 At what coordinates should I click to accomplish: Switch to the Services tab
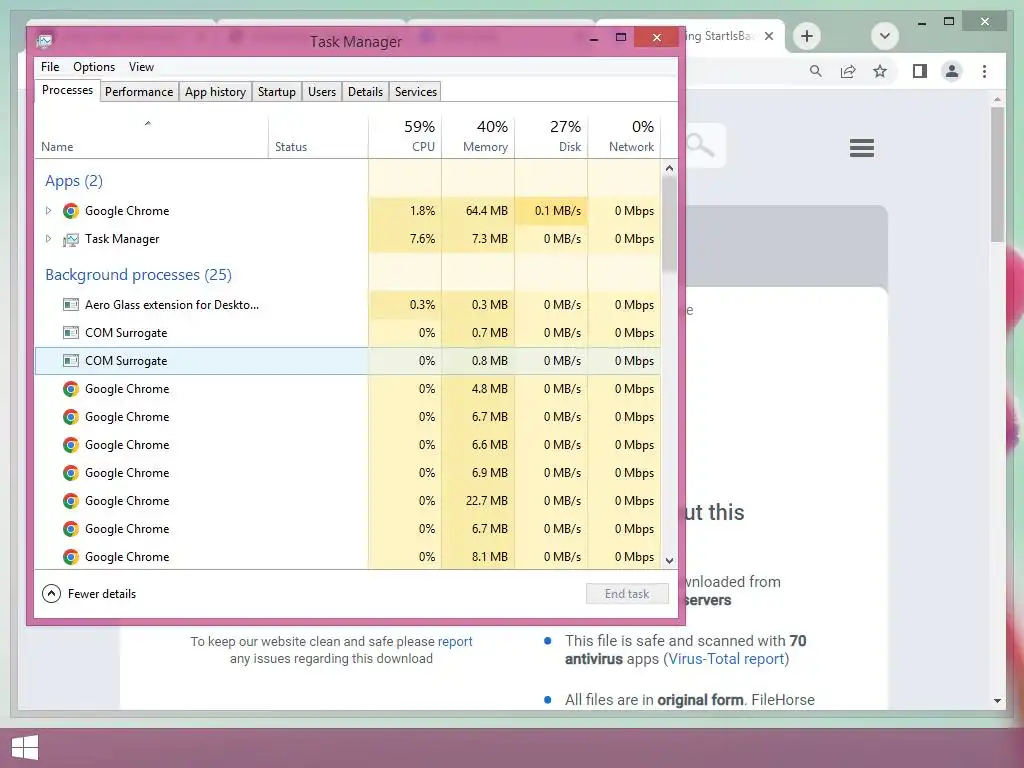point(416,92)
